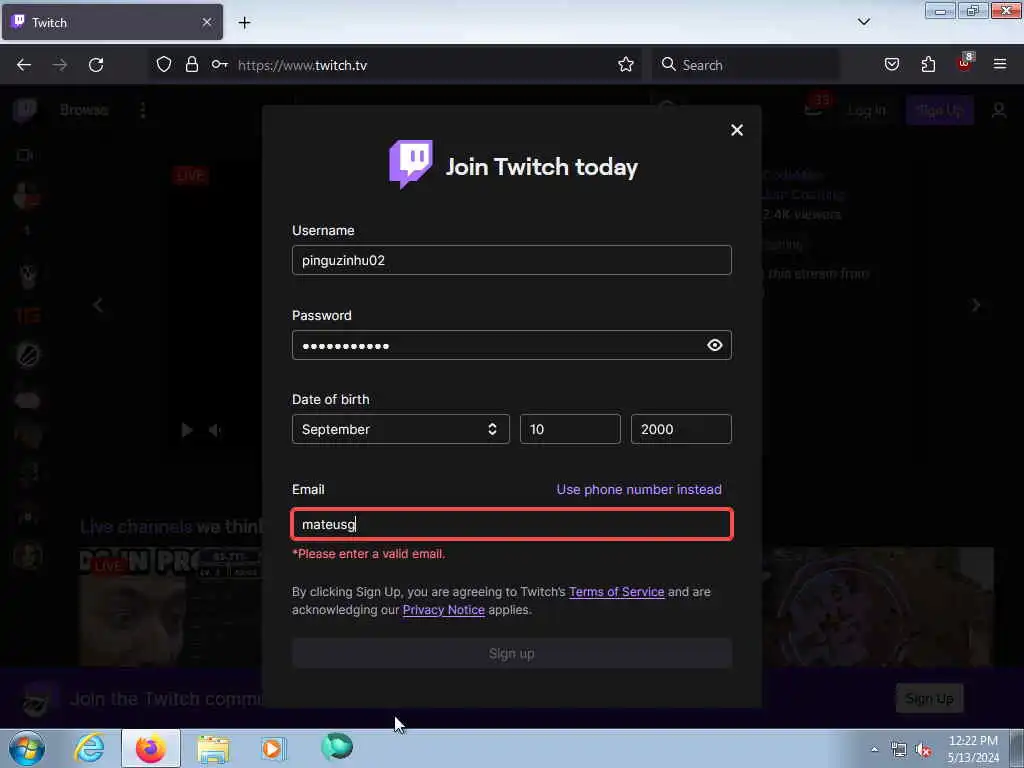Open the Firefox hamburger menu

pyautogui.click(x=1000, y=65)
